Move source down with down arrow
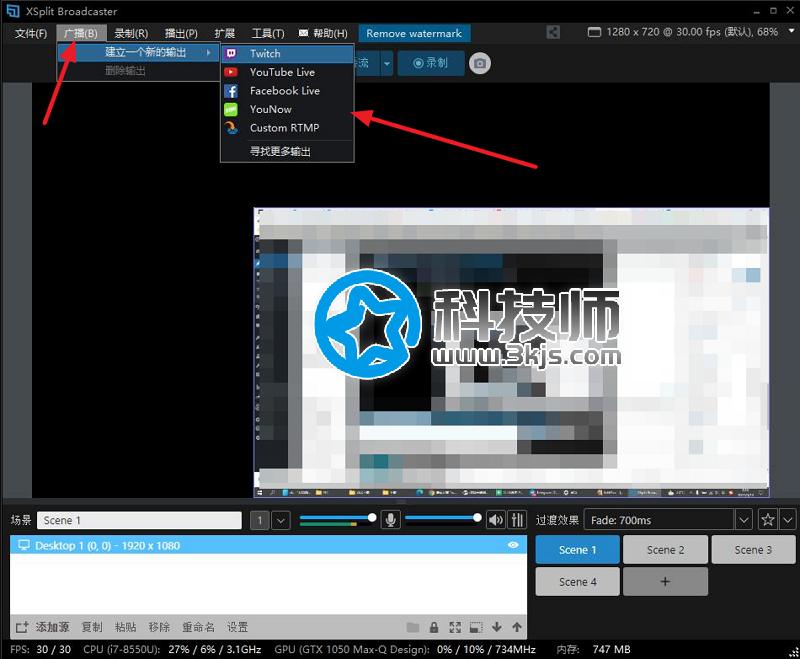This screenshot has height=659, width=800. pyautogui.click(x=496, y=627)
